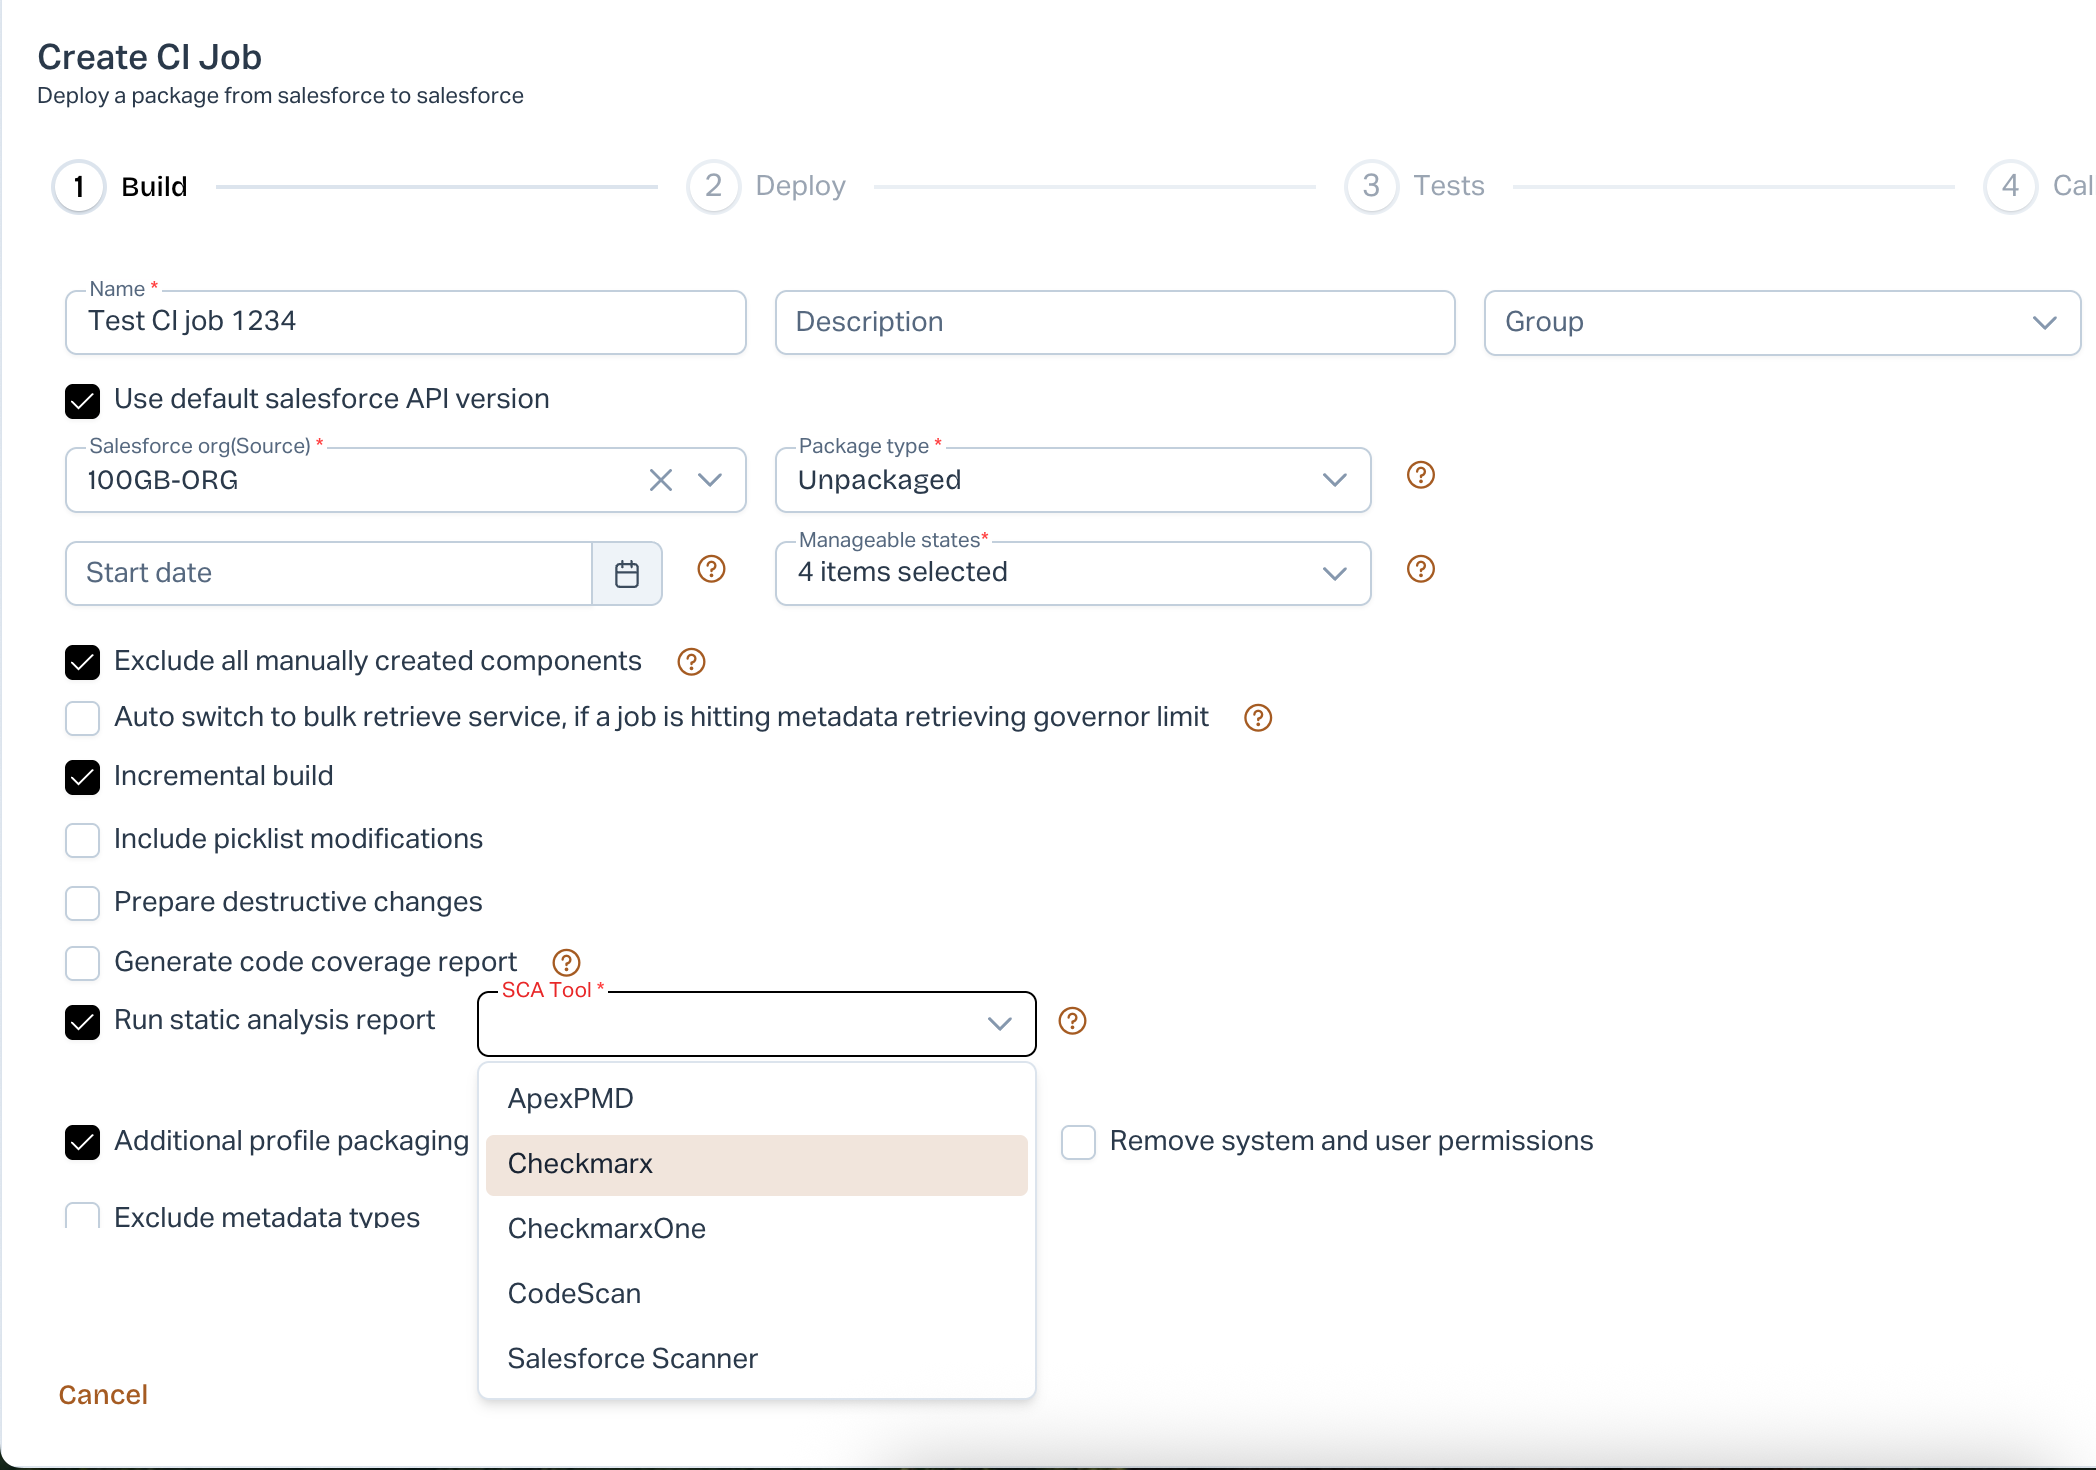Image resolution: width=2096 pixels, height=1470 pixels.
Task: Click help icon next to Package type
Action: click(1420, 475)
